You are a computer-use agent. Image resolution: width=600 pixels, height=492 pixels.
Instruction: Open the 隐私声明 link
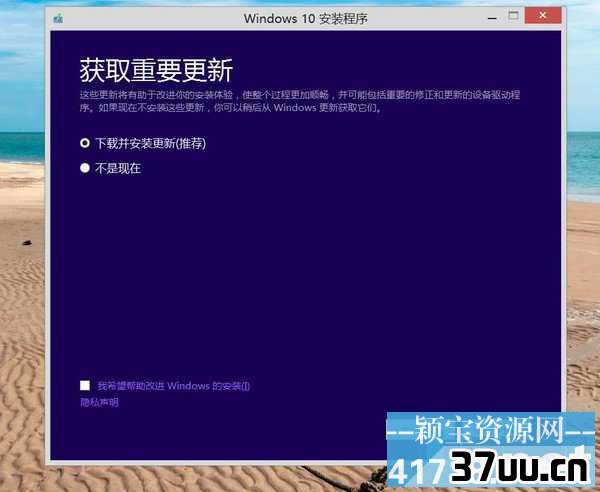point(99,402)
